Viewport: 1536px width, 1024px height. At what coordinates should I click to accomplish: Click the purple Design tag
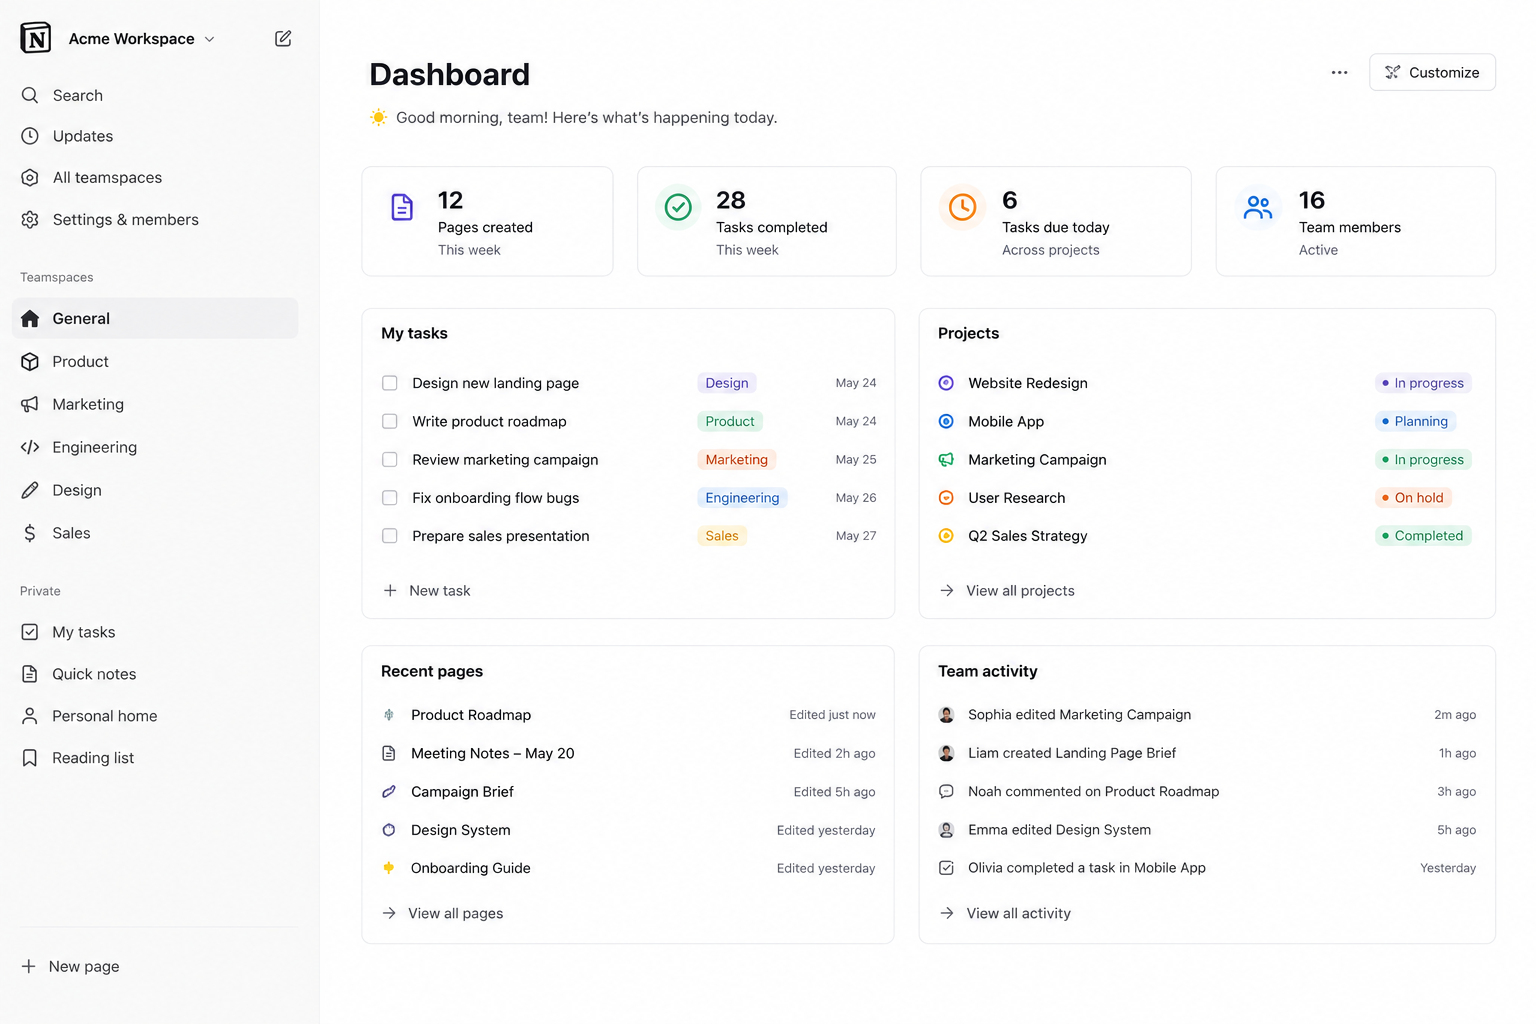pos(727,383)
